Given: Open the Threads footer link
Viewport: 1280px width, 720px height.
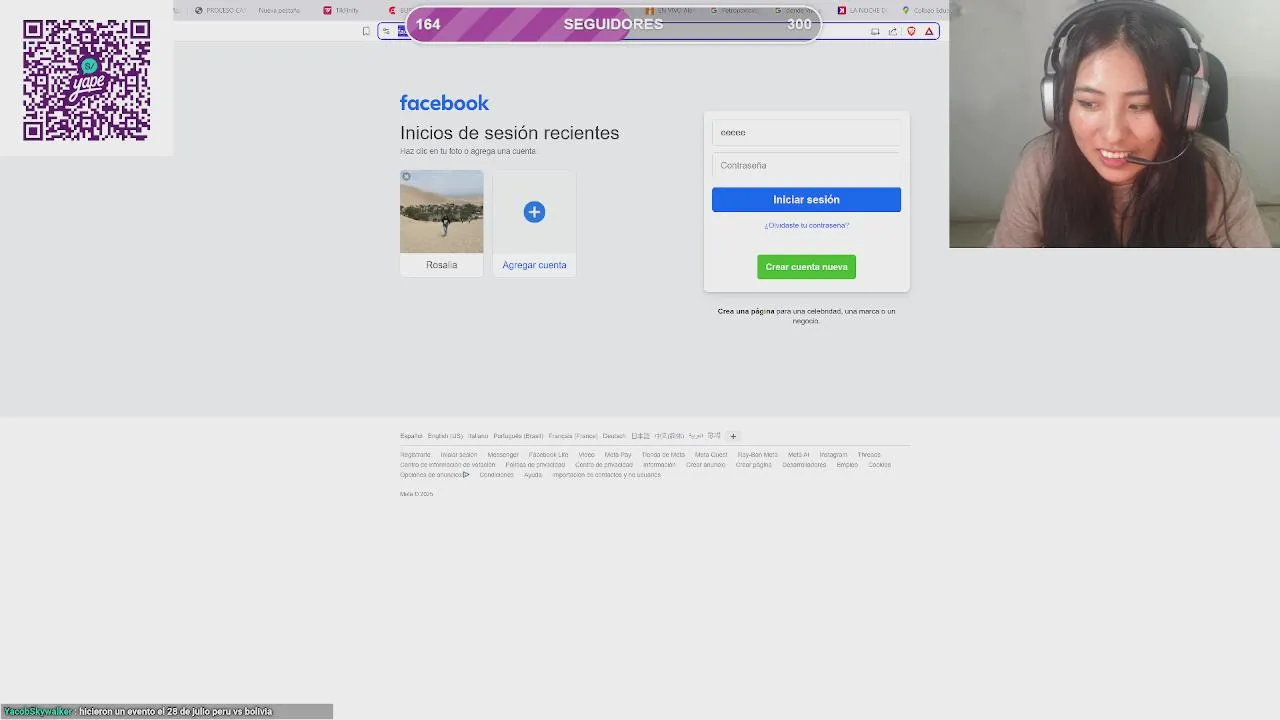Looking at the screenshot, I should tap(869, 455).
